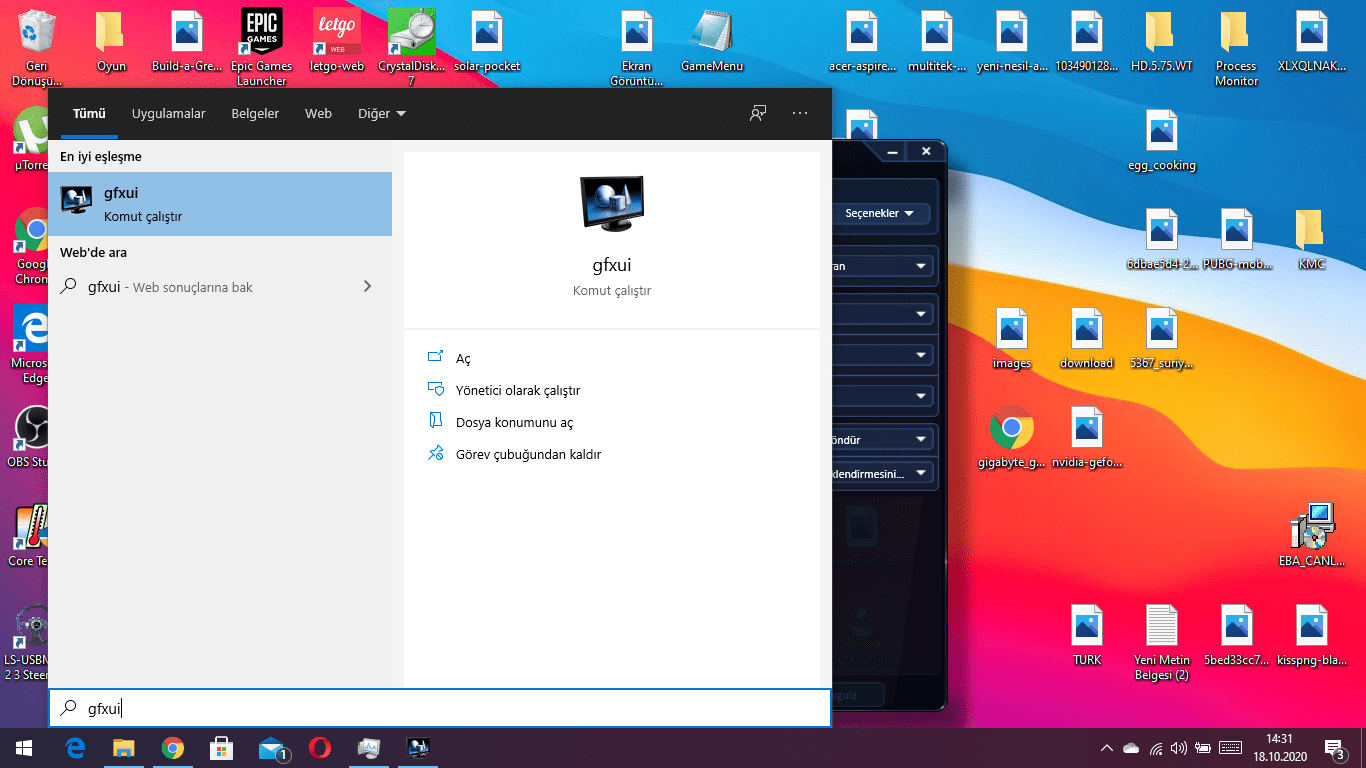Open the touch keyboard tray icon

pyautogui.click(x=1231, y=747)
